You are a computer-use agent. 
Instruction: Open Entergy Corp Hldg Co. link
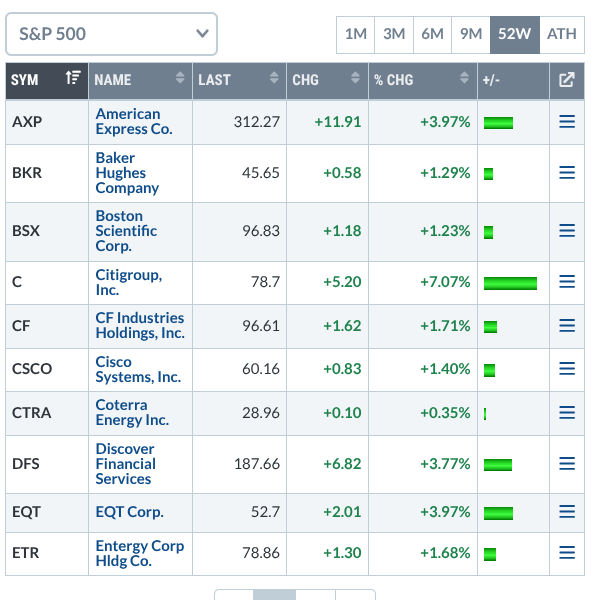coord(140,553)
